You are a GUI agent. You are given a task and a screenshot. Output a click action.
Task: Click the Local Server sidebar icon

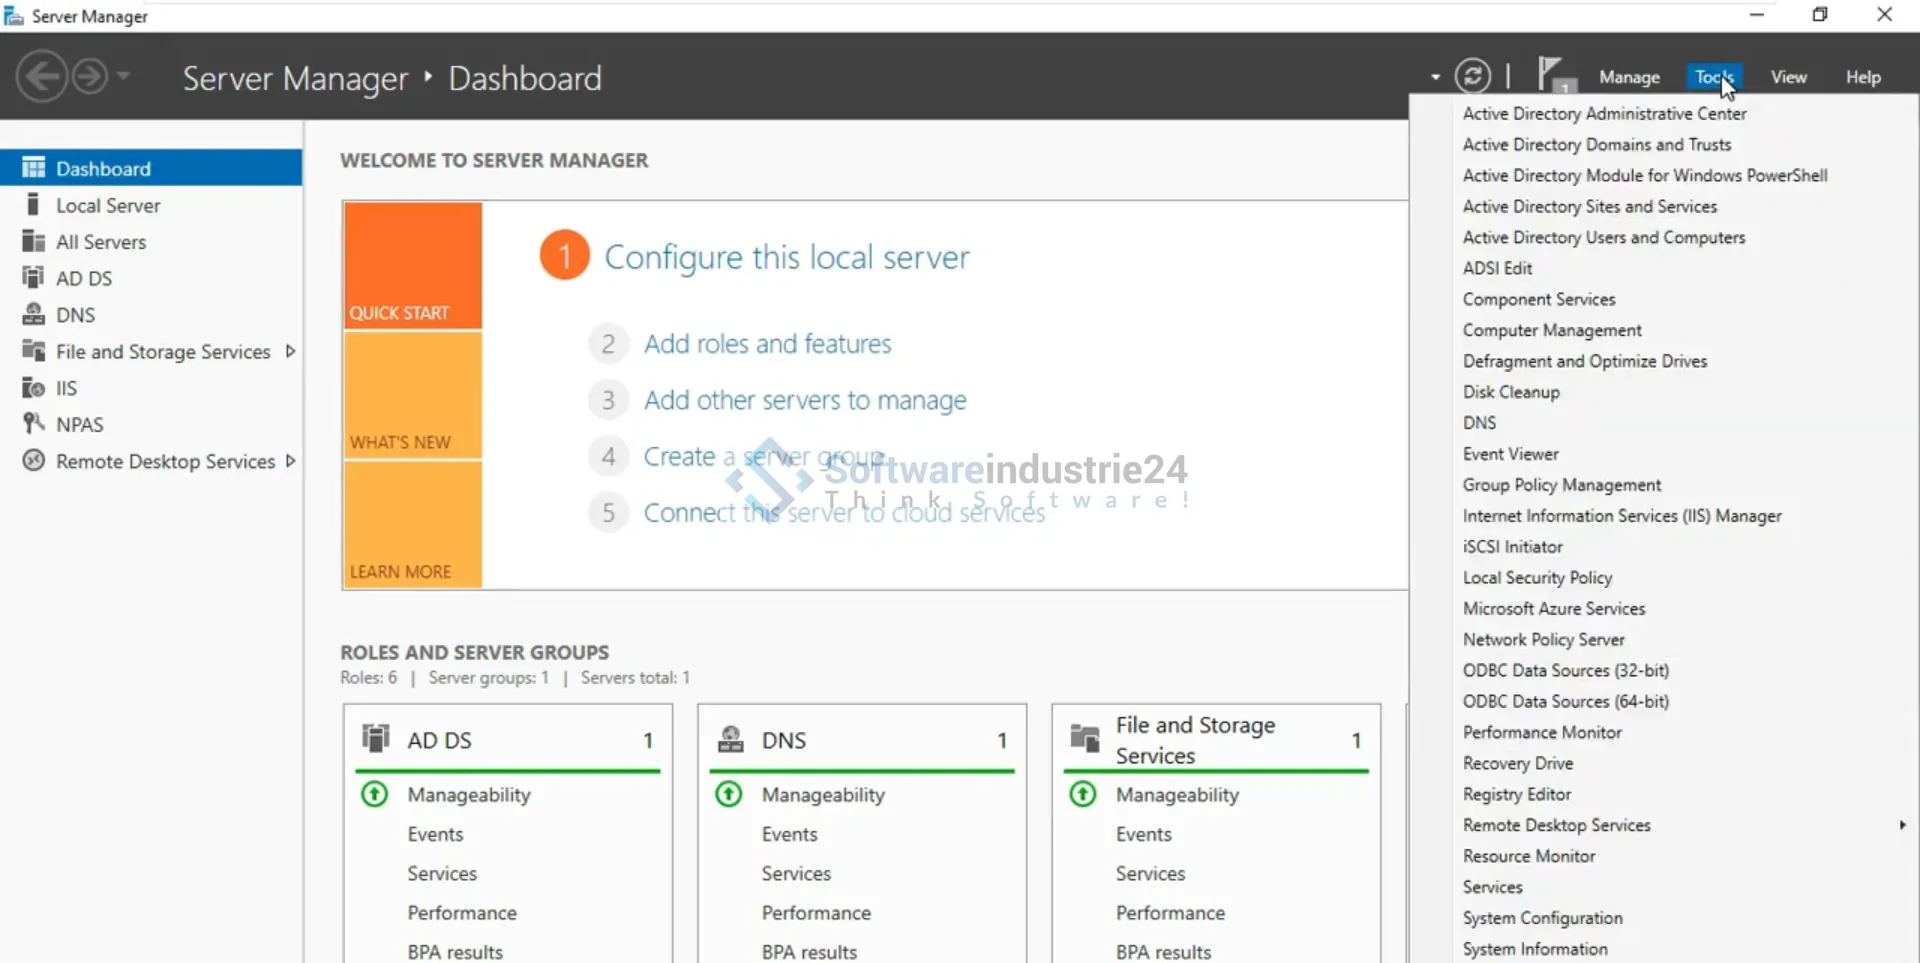coord(33,205)
